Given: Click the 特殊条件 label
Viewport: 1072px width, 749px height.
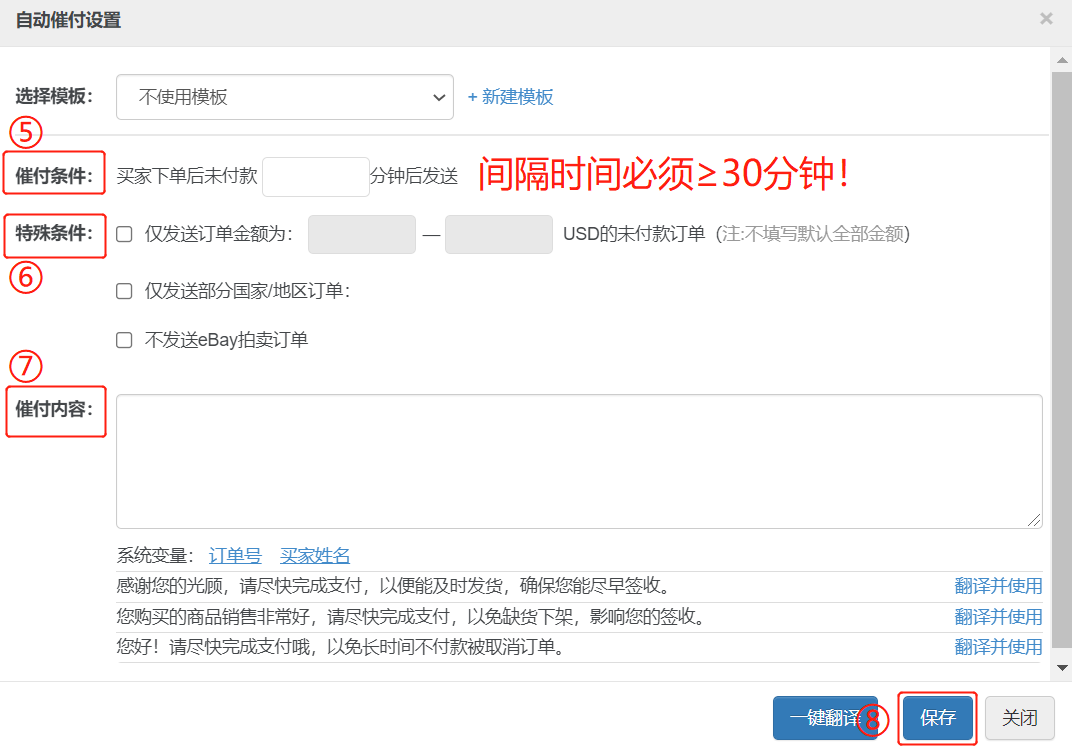Looking at the screenshot, I should click(54, 233).
